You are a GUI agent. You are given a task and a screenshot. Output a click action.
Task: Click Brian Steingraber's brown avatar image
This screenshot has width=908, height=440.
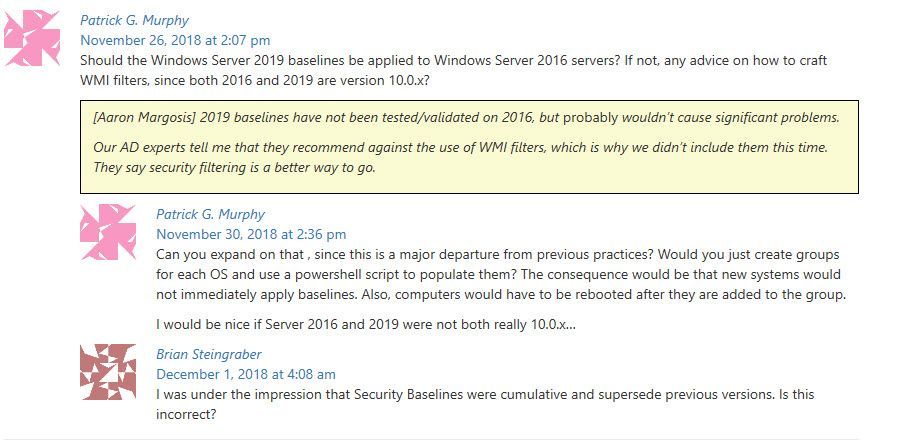pos(108,372)
